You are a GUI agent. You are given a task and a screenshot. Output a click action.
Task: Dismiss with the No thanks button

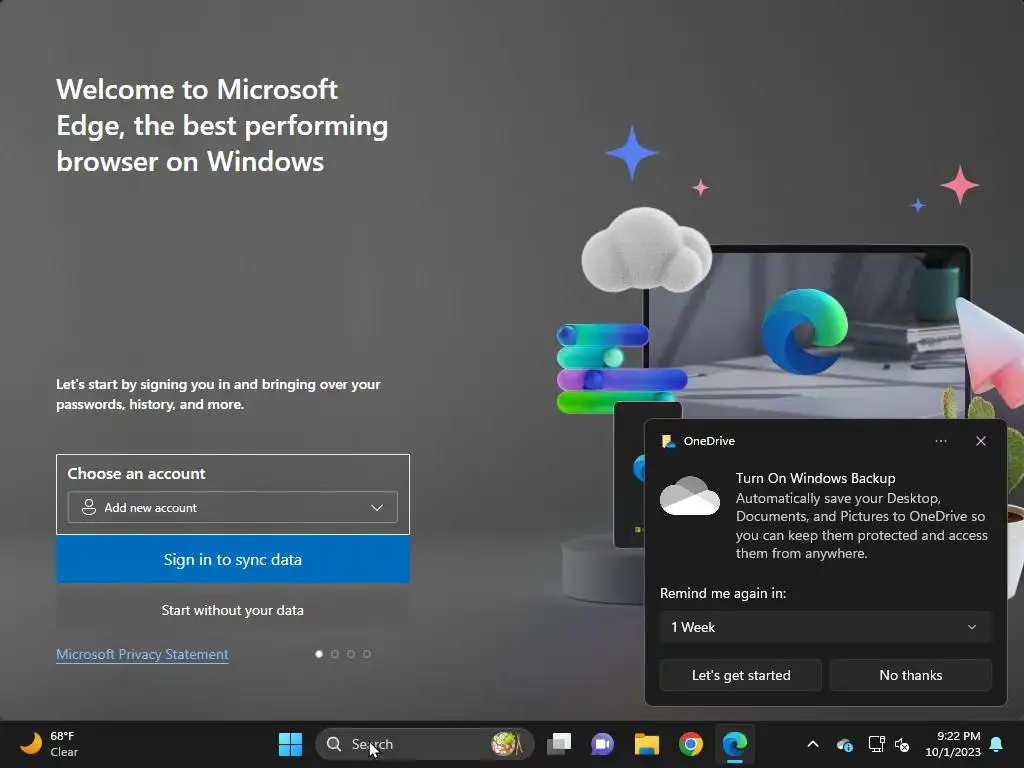(x=910, y=675)
